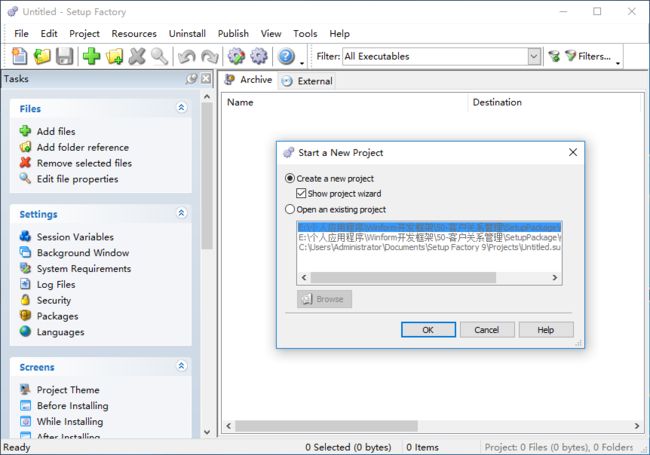Open toolbar options arrow after Filters
The width and height of the screenshot is (650, 455).
(x=618, y=63)
